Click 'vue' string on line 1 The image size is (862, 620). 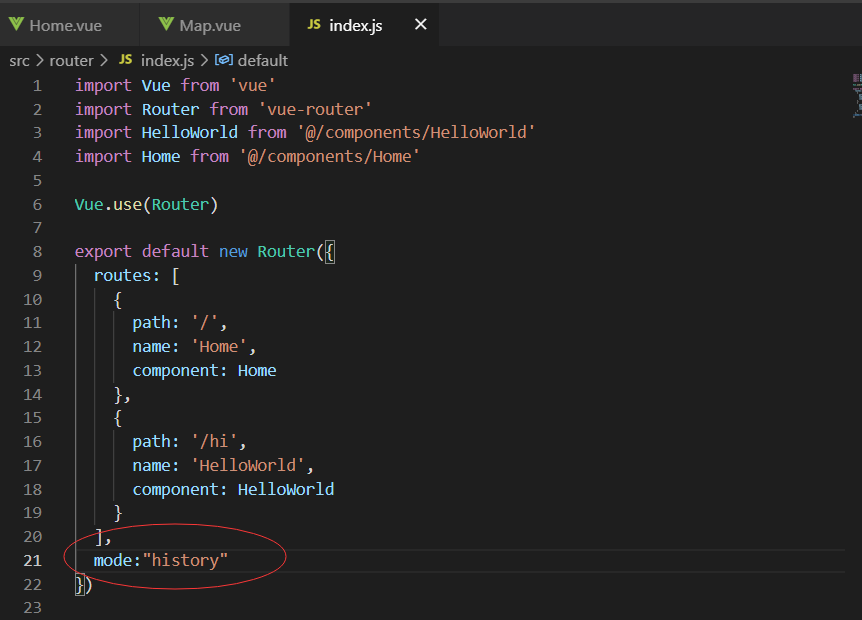tap(252, 86)
